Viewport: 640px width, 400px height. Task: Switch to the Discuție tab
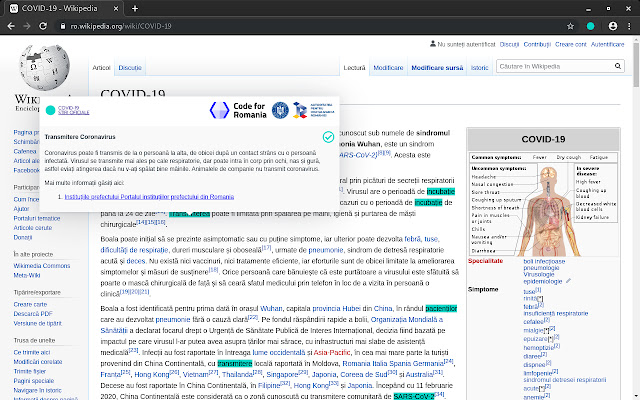(130, 67)
